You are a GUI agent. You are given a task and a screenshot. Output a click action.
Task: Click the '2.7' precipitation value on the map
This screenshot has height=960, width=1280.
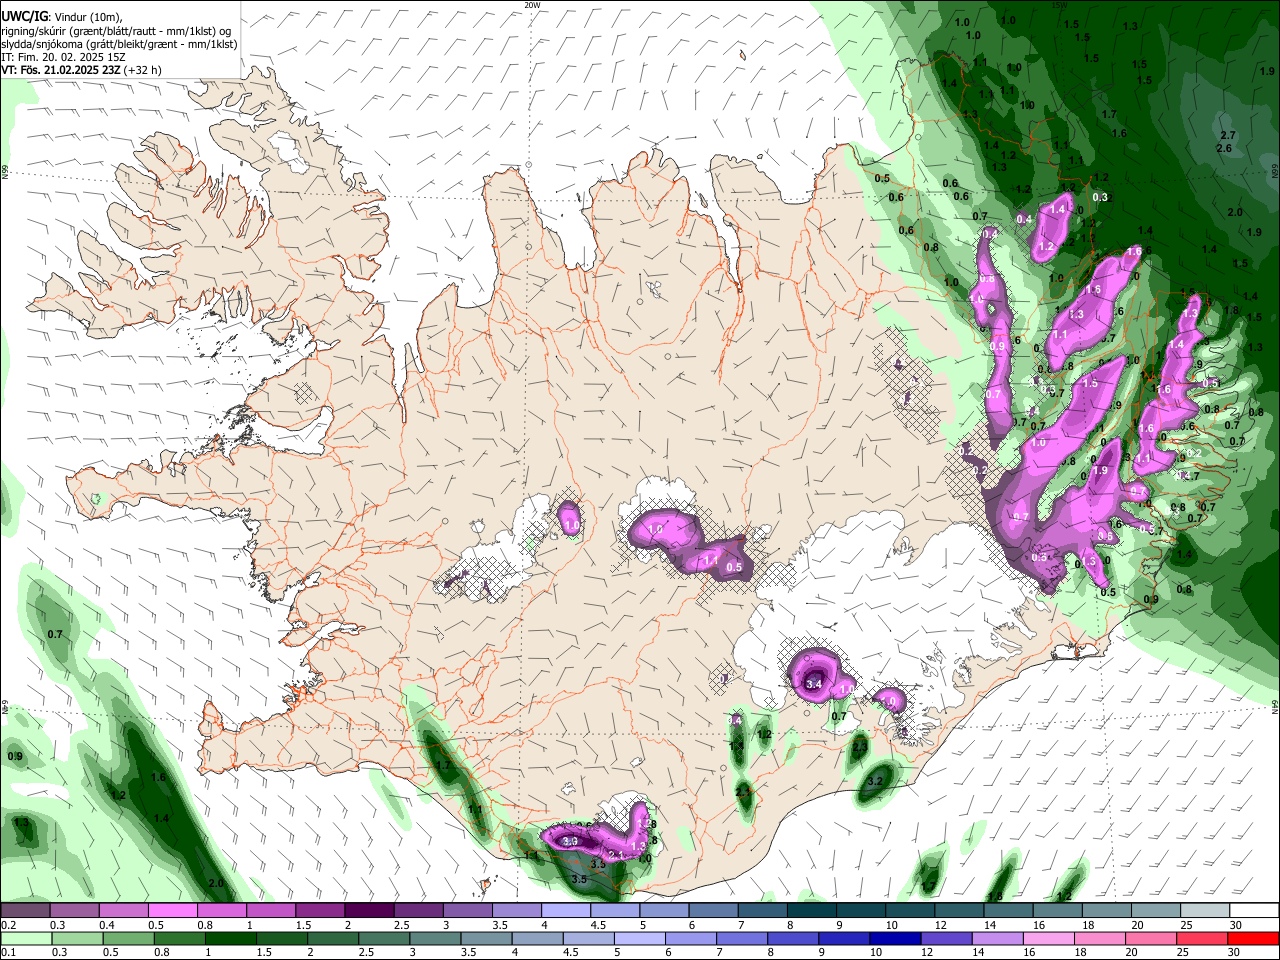click(1229, 135)
